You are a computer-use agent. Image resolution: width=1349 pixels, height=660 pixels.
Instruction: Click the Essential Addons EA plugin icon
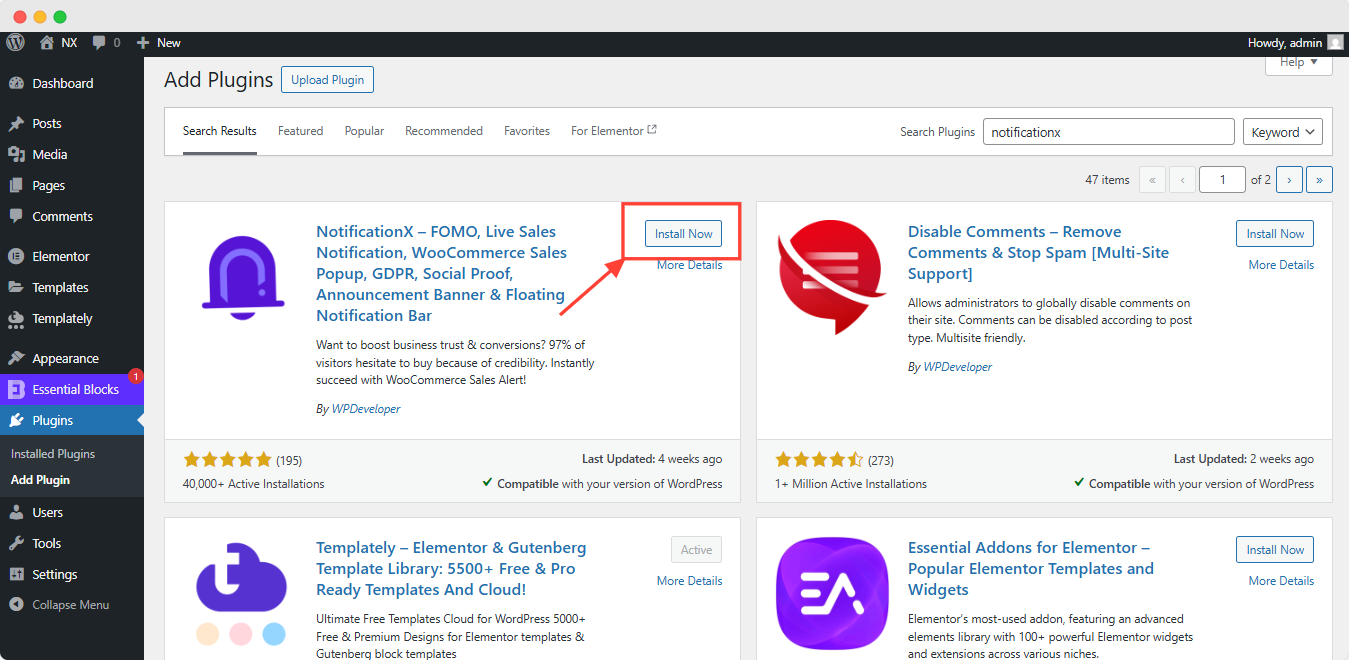point(832,592)
